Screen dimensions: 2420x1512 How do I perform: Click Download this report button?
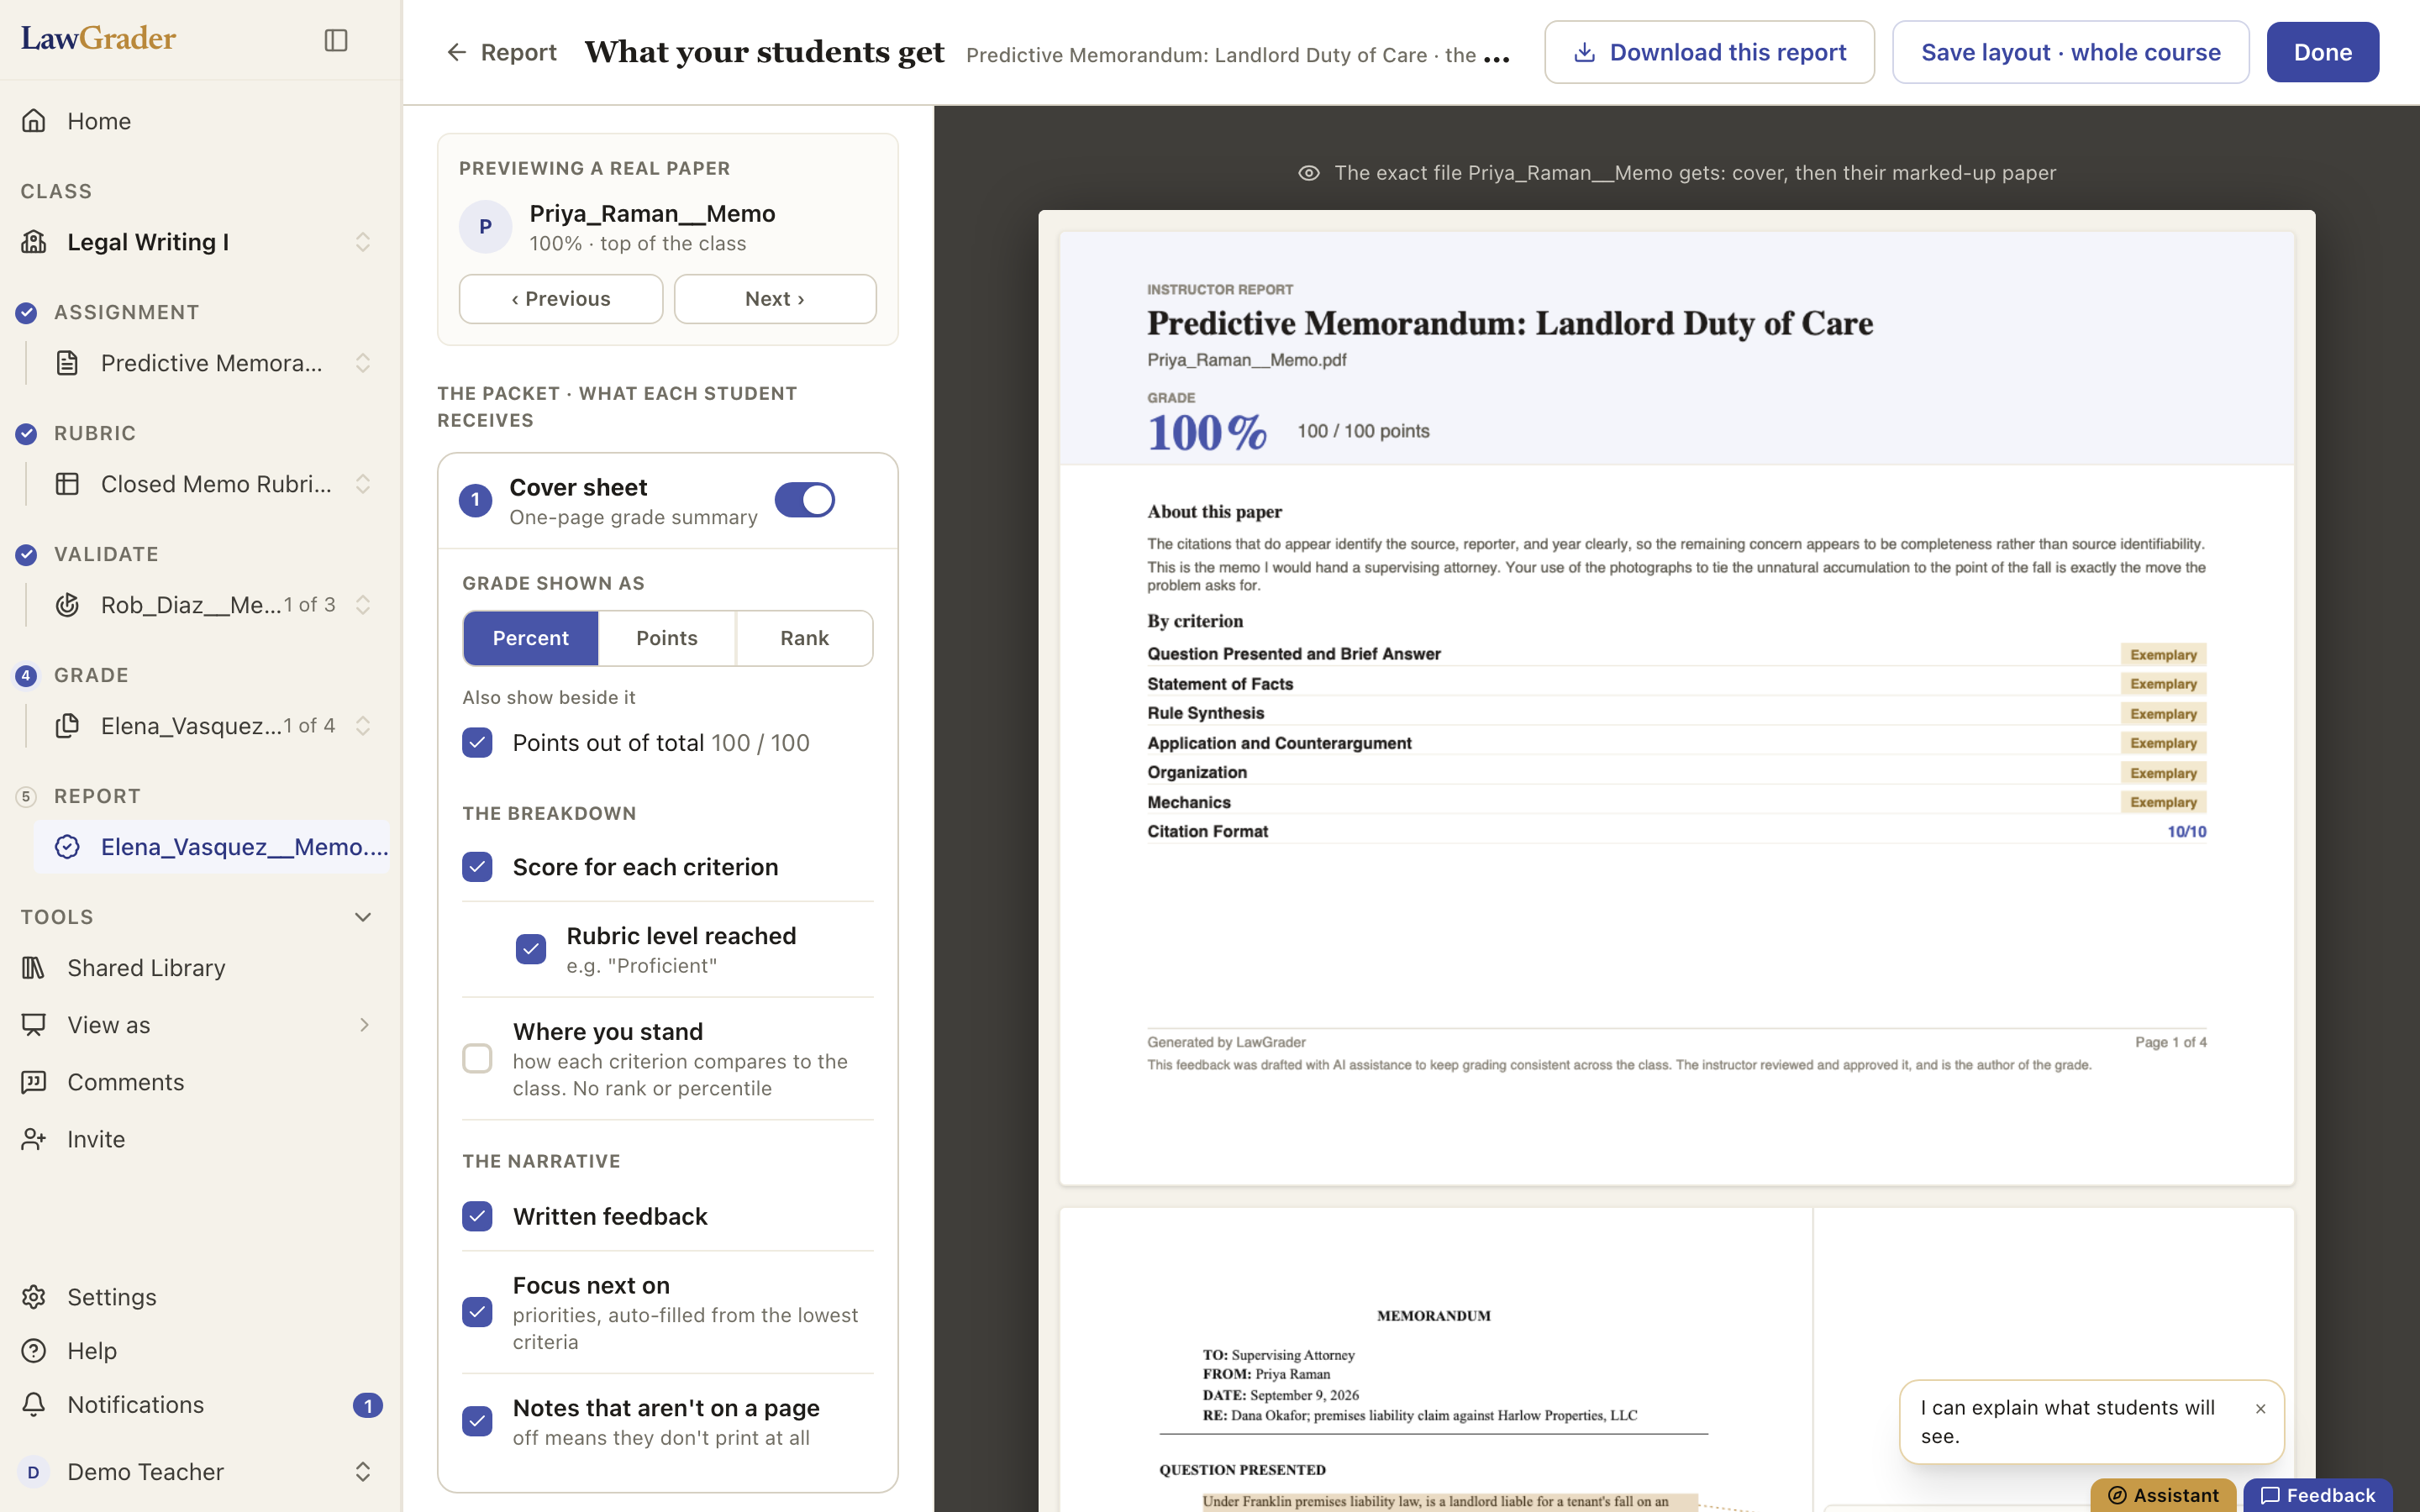pos(1709,52)
